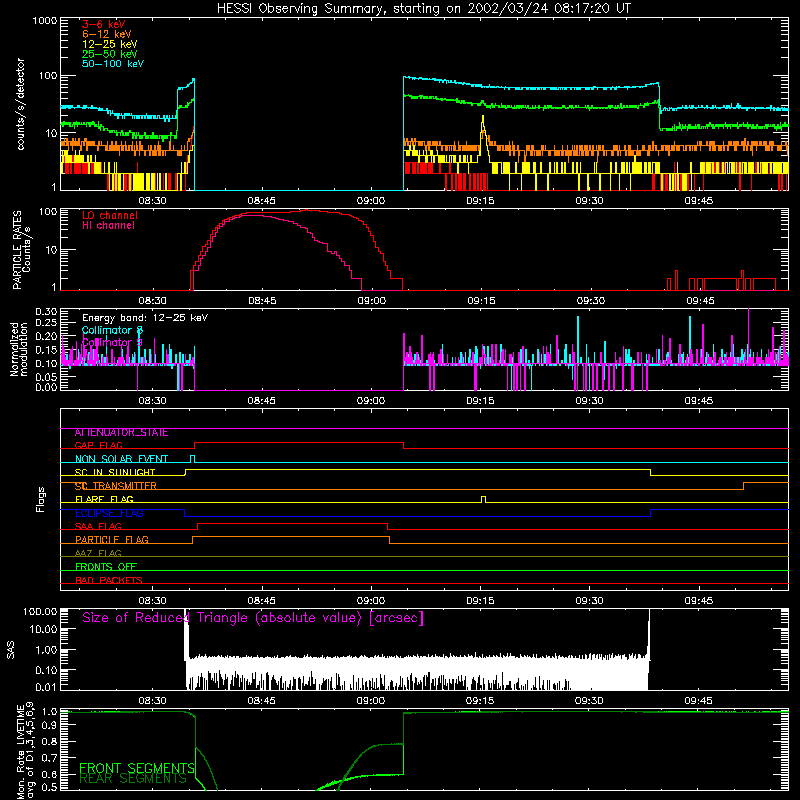Image resolution: width=800 pixels, height=800 pixels.
Task: Select the 'LO channel' legend label
Action: (110, 215)
